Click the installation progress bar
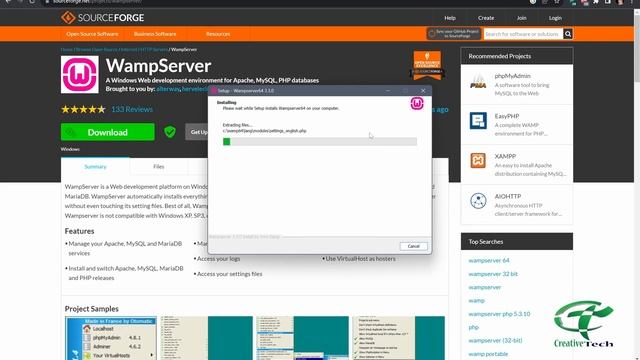640x360 pixels. [320, 142]
